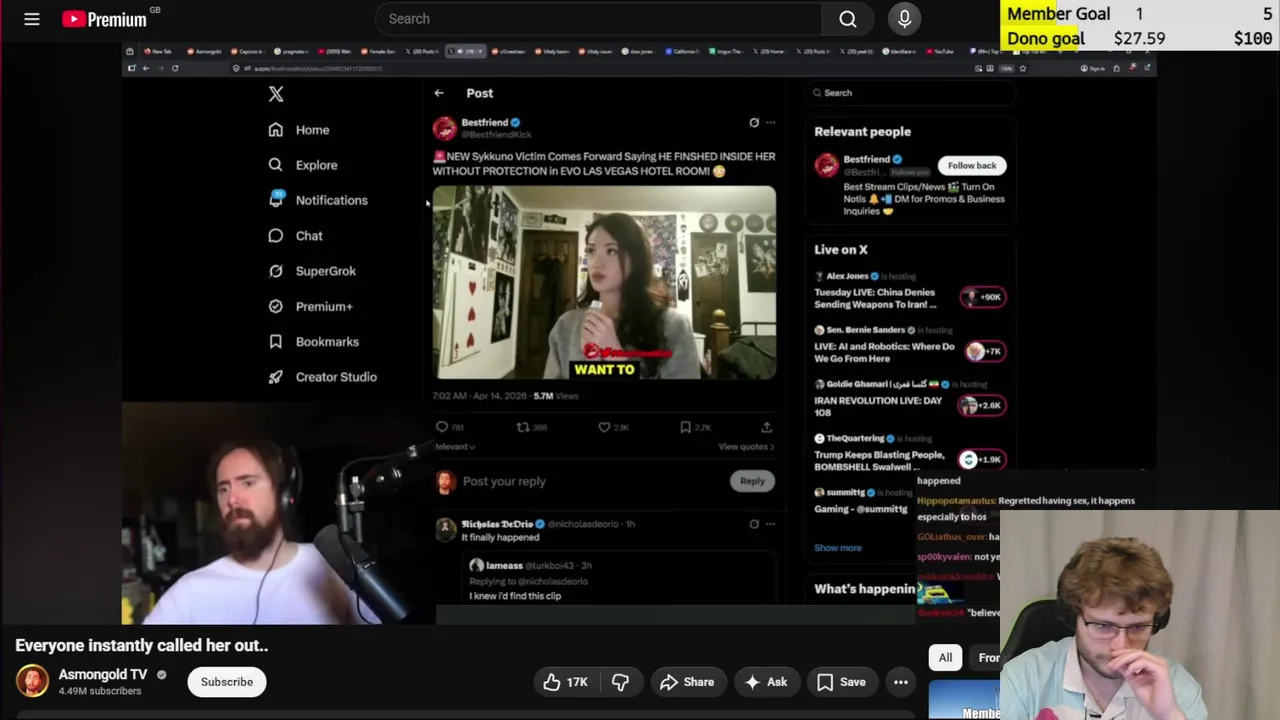Click the back arrow beside Post
Screen dimensions: 1280x720
[x=439, y=93]
